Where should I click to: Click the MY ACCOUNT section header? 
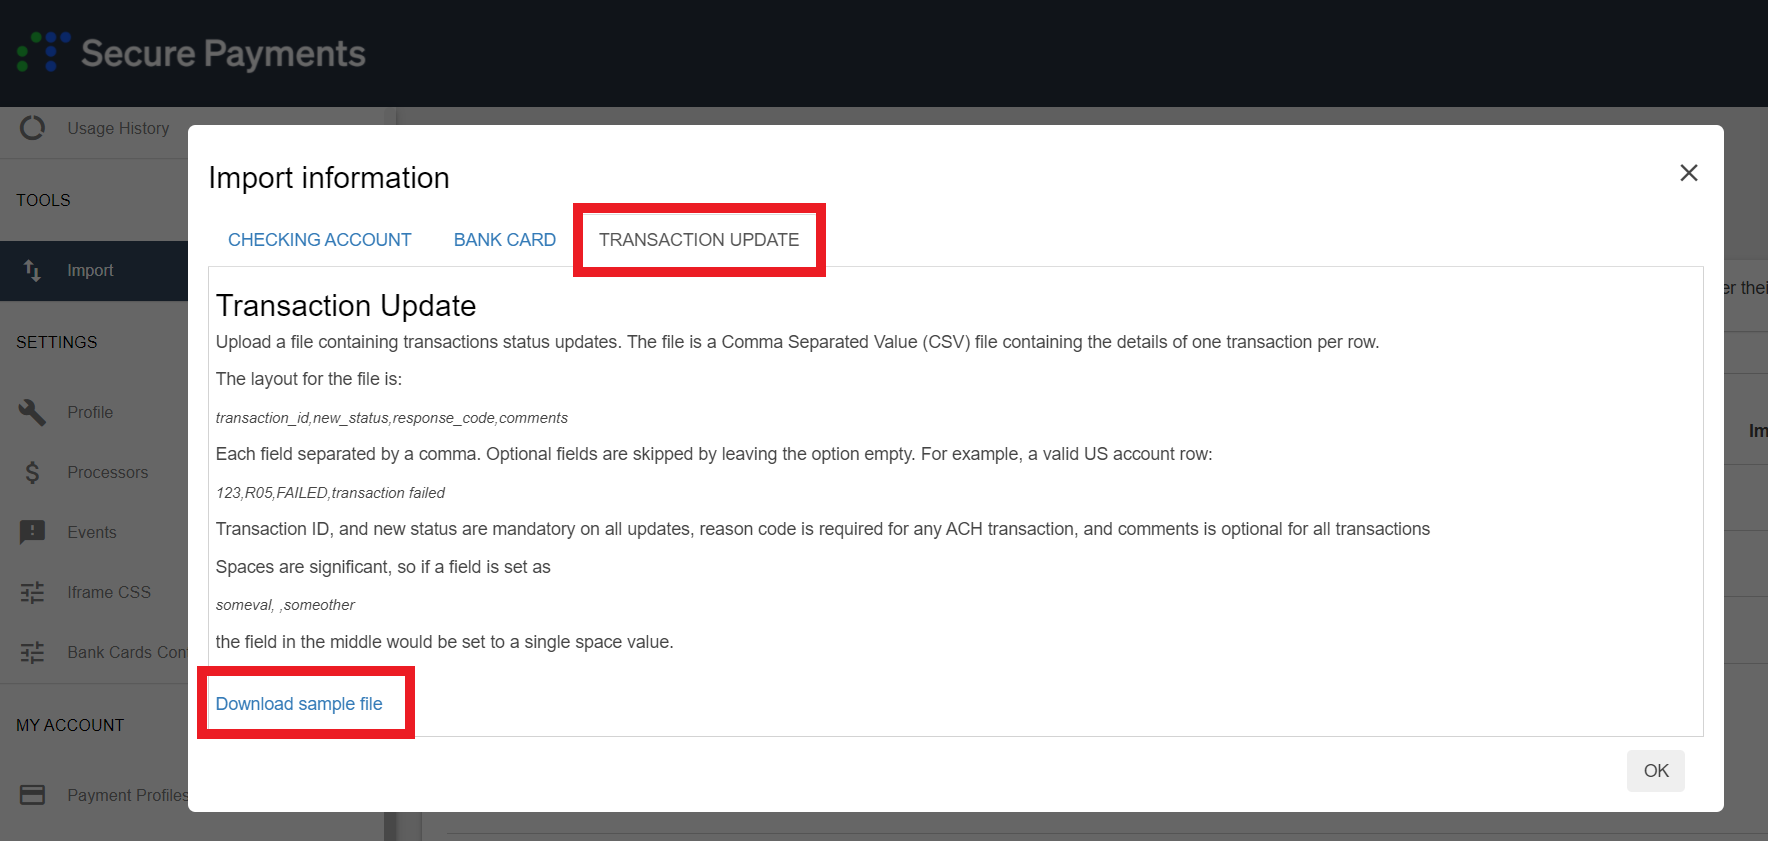coord(70,725)
